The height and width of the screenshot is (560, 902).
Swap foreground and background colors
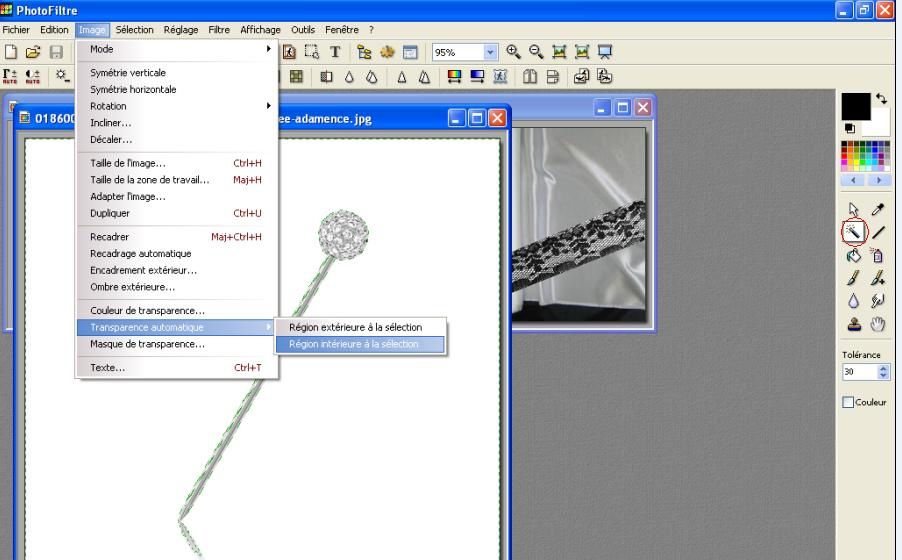pos(881,98)
